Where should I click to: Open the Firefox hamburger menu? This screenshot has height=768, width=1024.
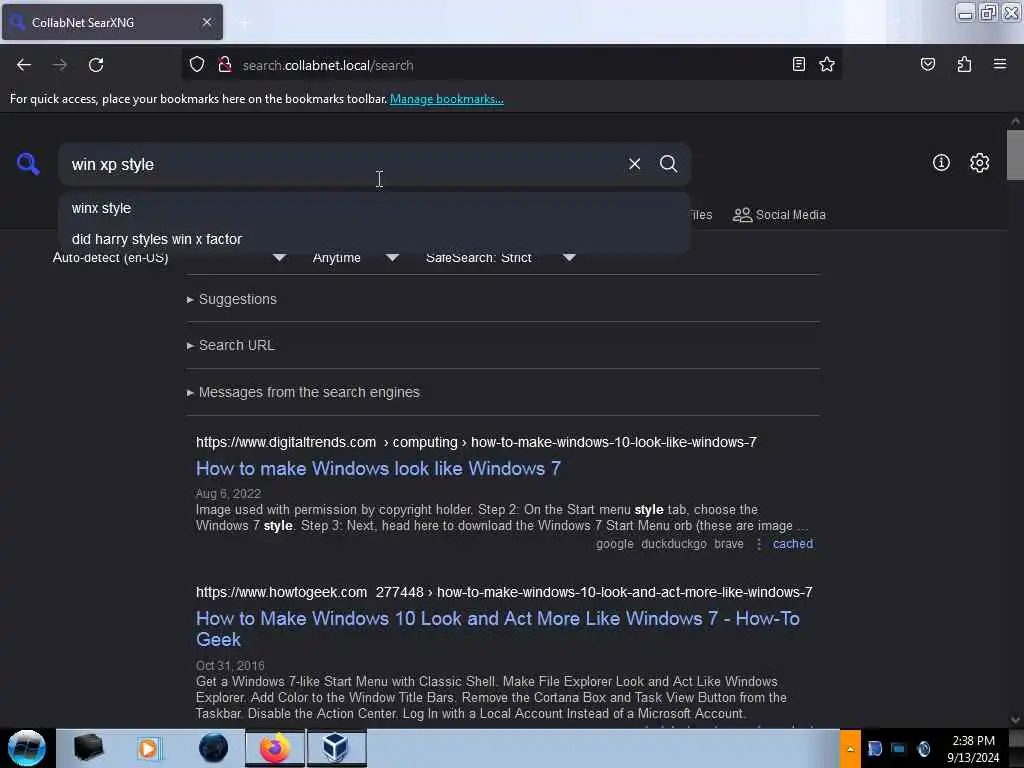coord(1000,64)
